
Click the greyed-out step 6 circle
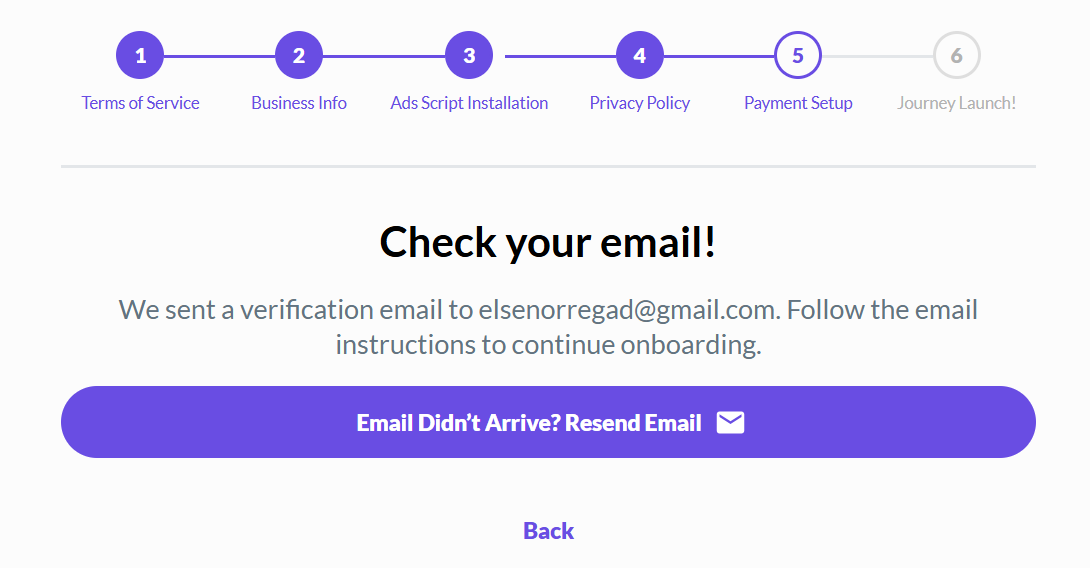956,56
